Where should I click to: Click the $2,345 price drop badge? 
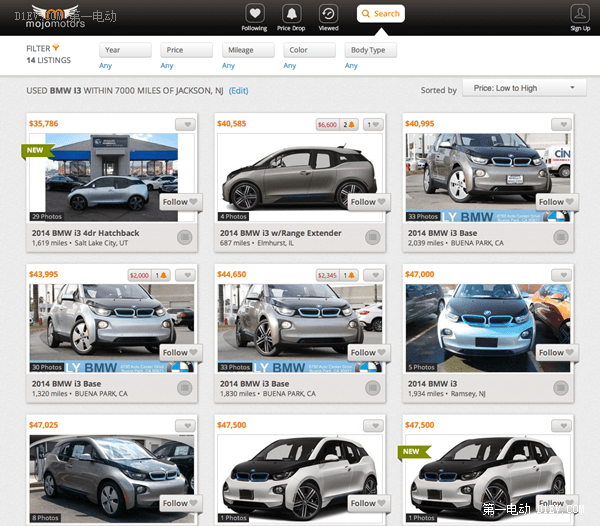point(328,275)
